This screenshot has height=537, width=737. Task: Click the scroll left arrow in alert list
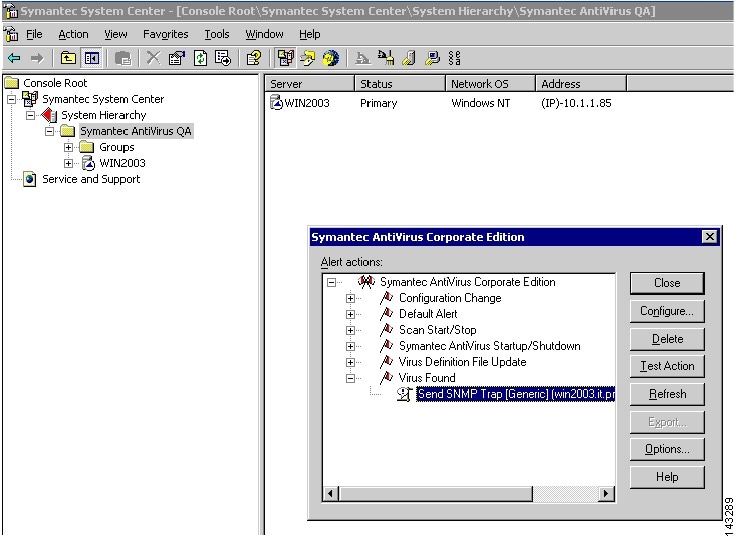(x=330, y=493)
